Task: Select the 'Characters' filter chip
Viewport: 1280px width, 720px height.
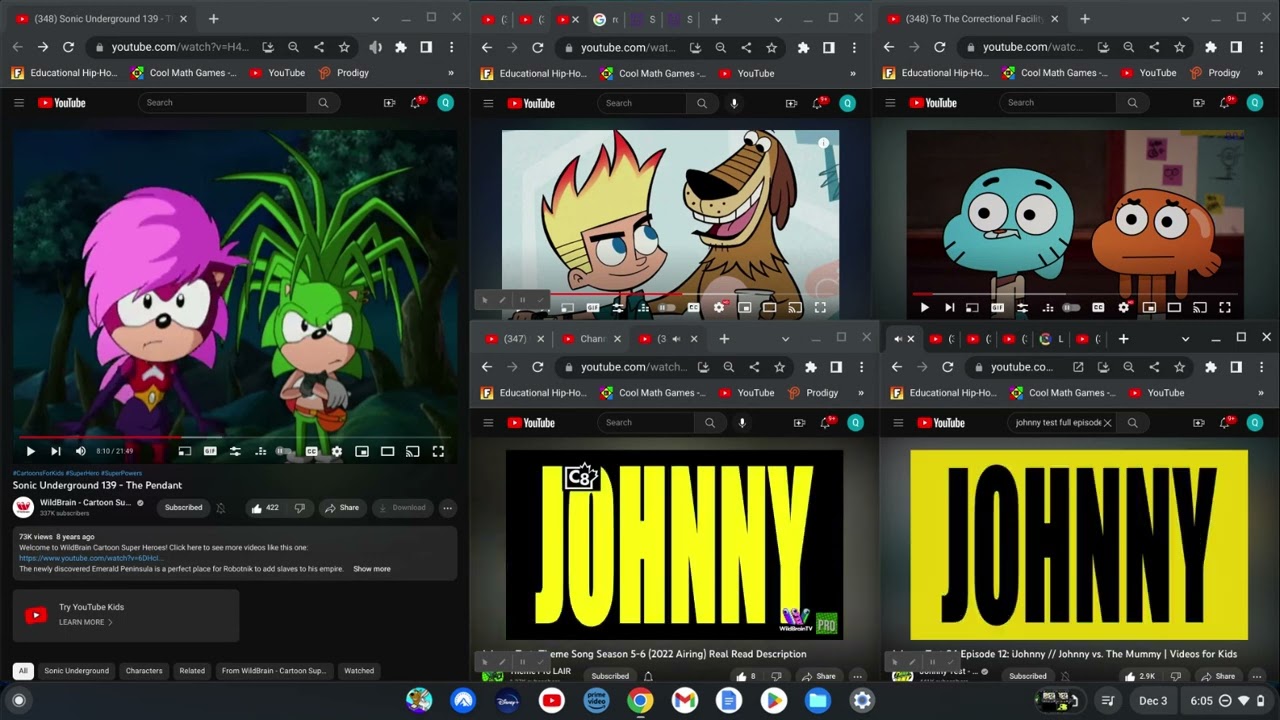Action: tap(144, 671)
